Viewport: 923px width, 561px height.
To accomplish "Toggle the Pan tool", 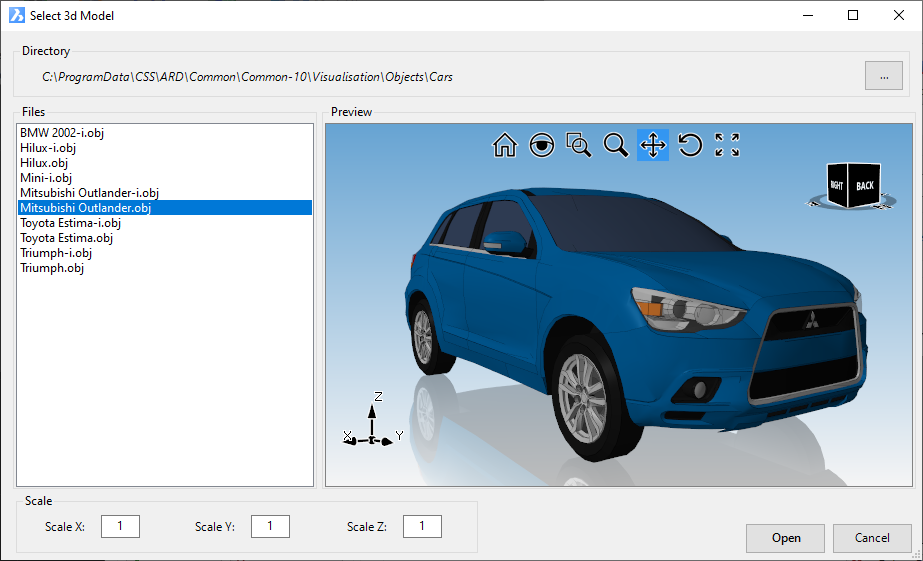I will 653,145.
